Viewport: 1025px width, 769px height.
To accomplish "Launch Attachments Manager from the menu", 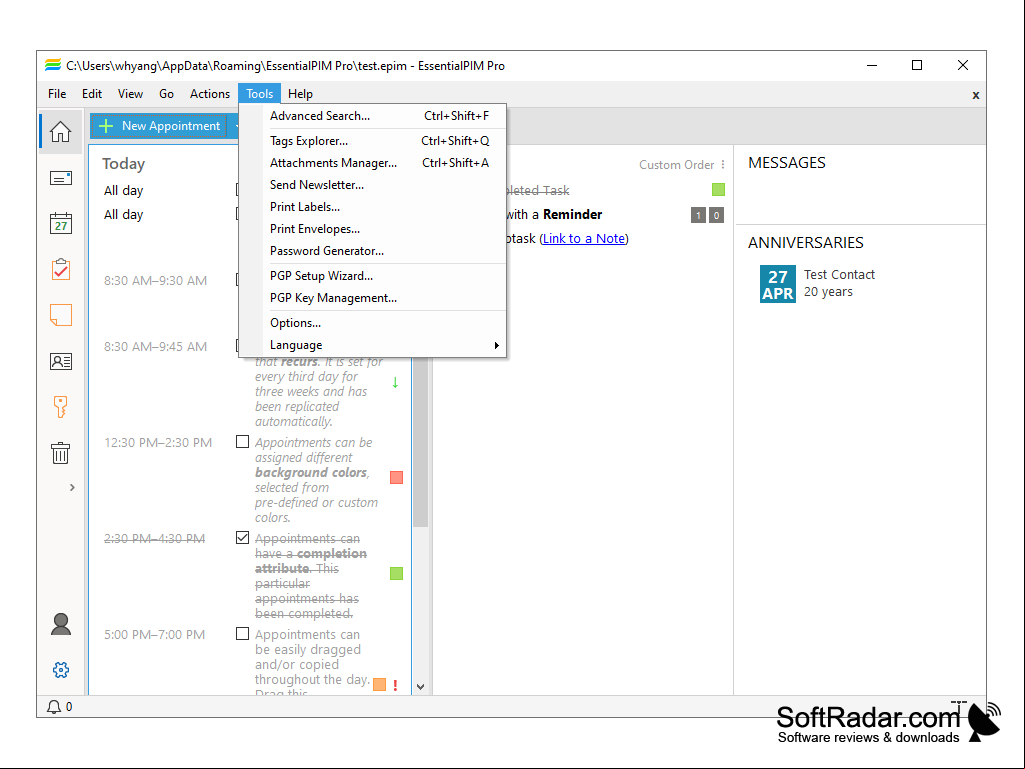I will [x=373, y=163].
